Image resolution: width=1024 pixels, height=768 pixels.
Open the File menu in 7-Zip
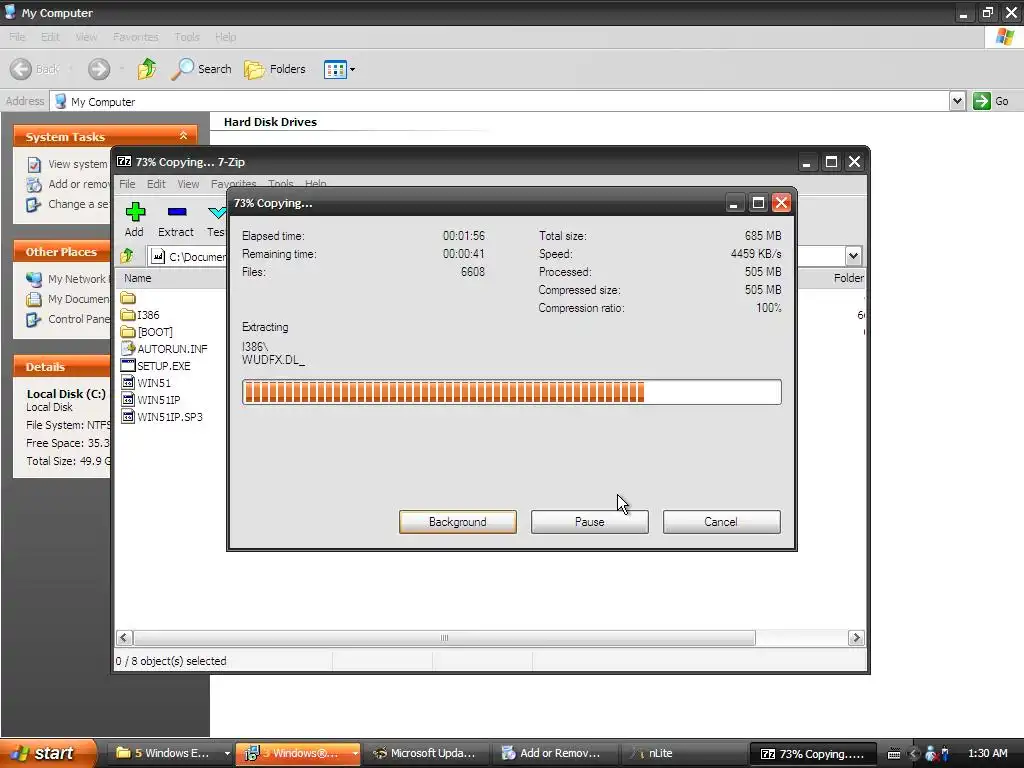tap(127, 184)
